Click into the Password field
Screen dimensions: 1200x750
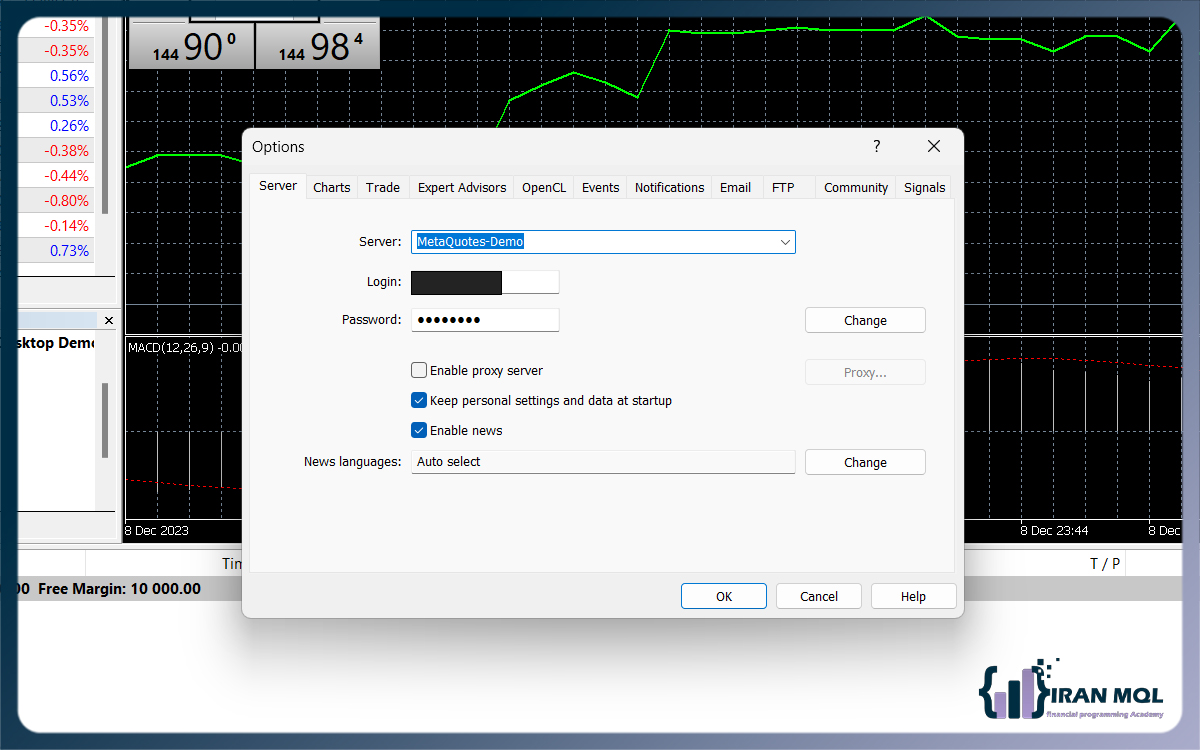(485, 320)
